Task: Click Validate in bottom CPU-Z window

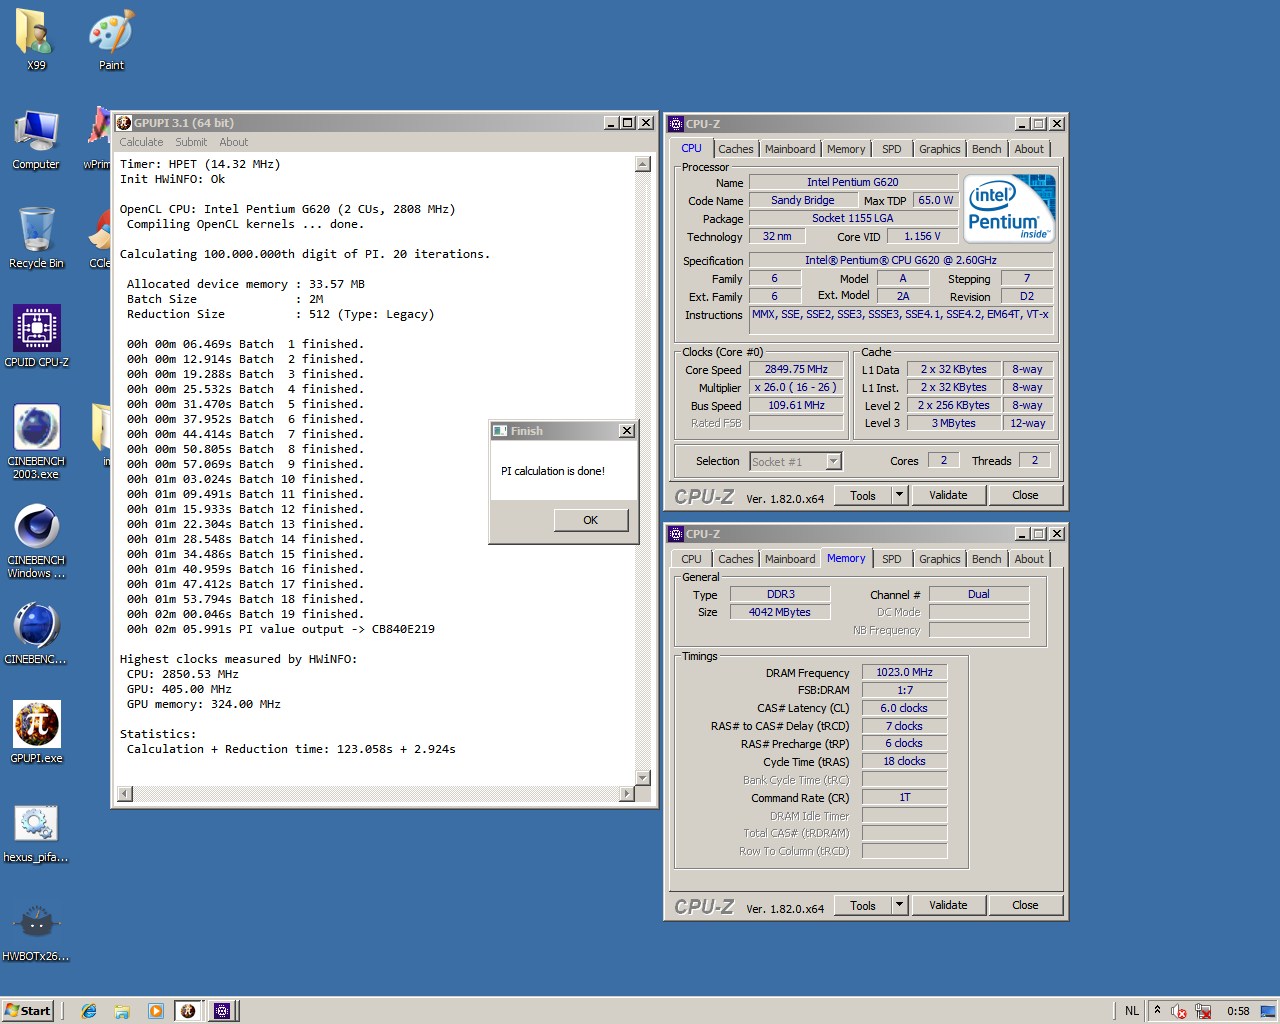Action: coord(948,905)
